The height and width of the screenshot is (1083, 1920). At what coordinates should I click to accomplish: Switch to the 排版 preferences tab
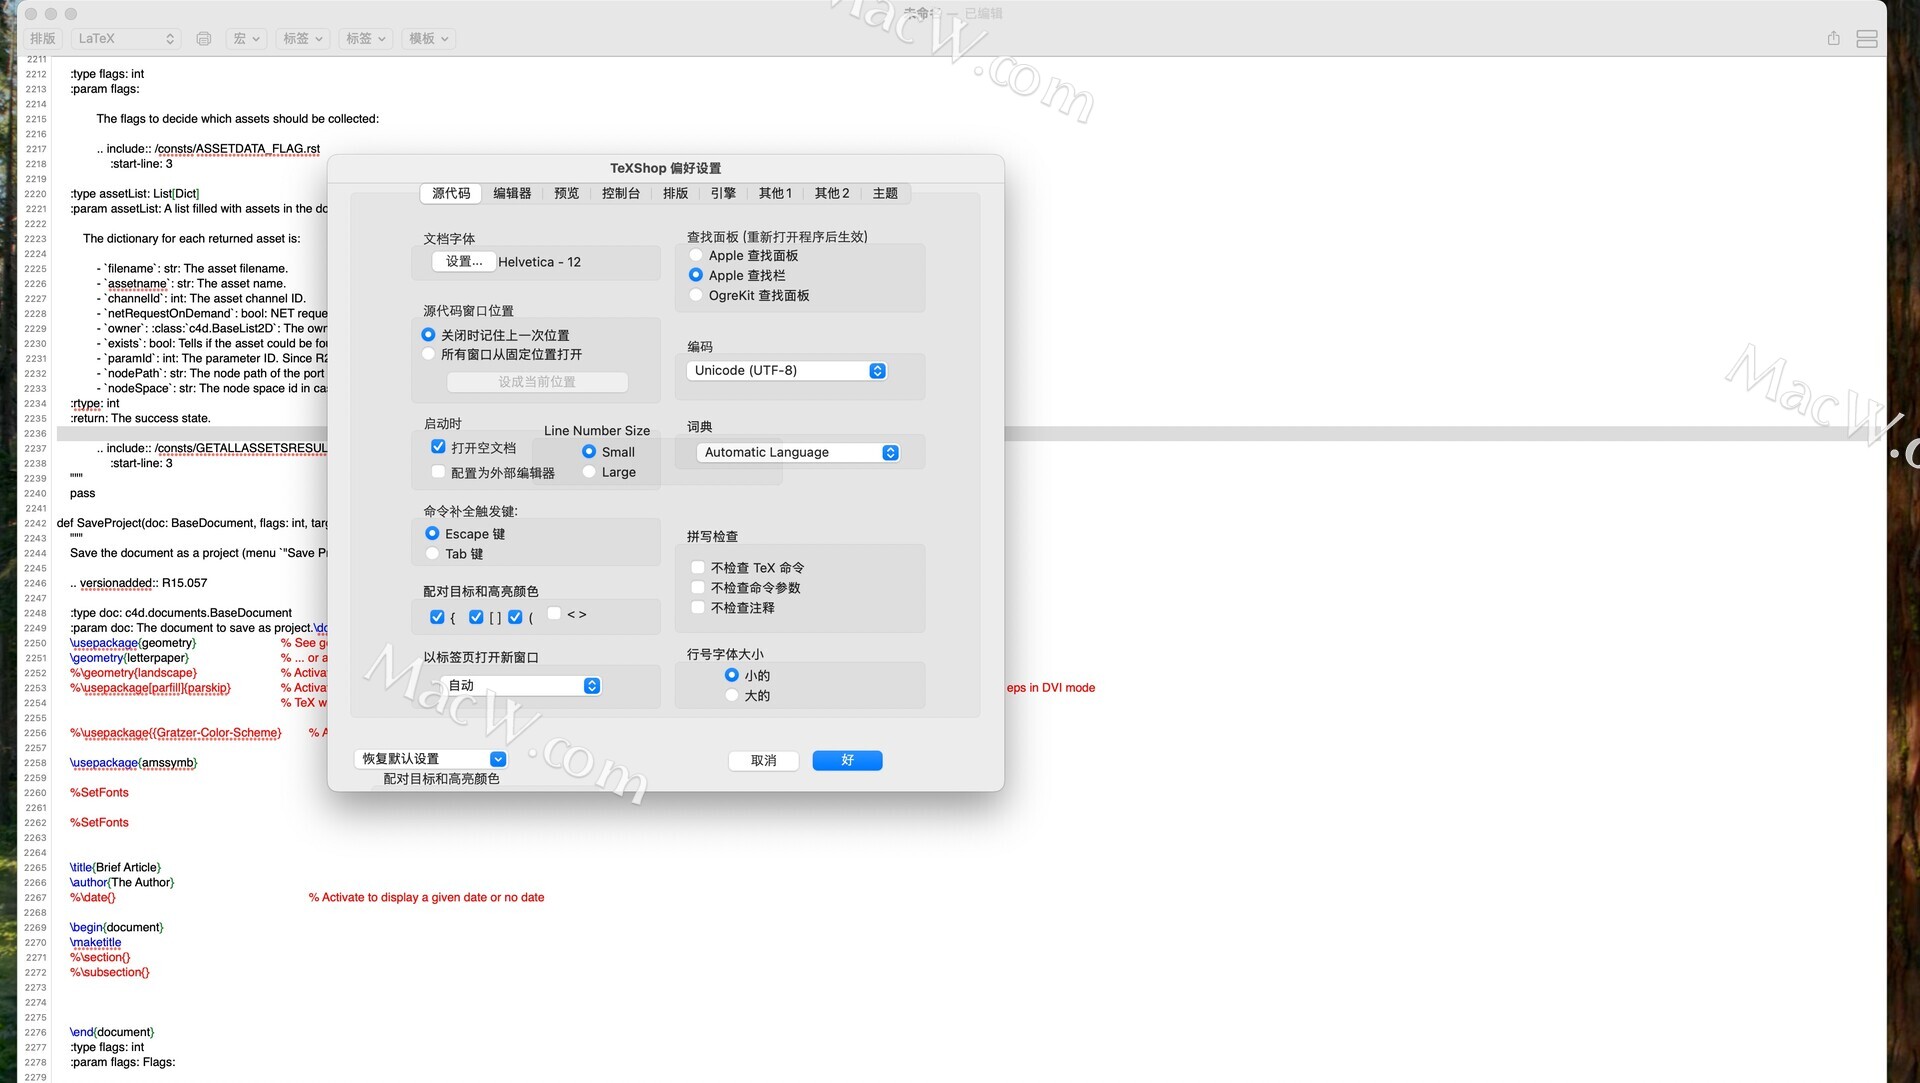coord(675,194)
